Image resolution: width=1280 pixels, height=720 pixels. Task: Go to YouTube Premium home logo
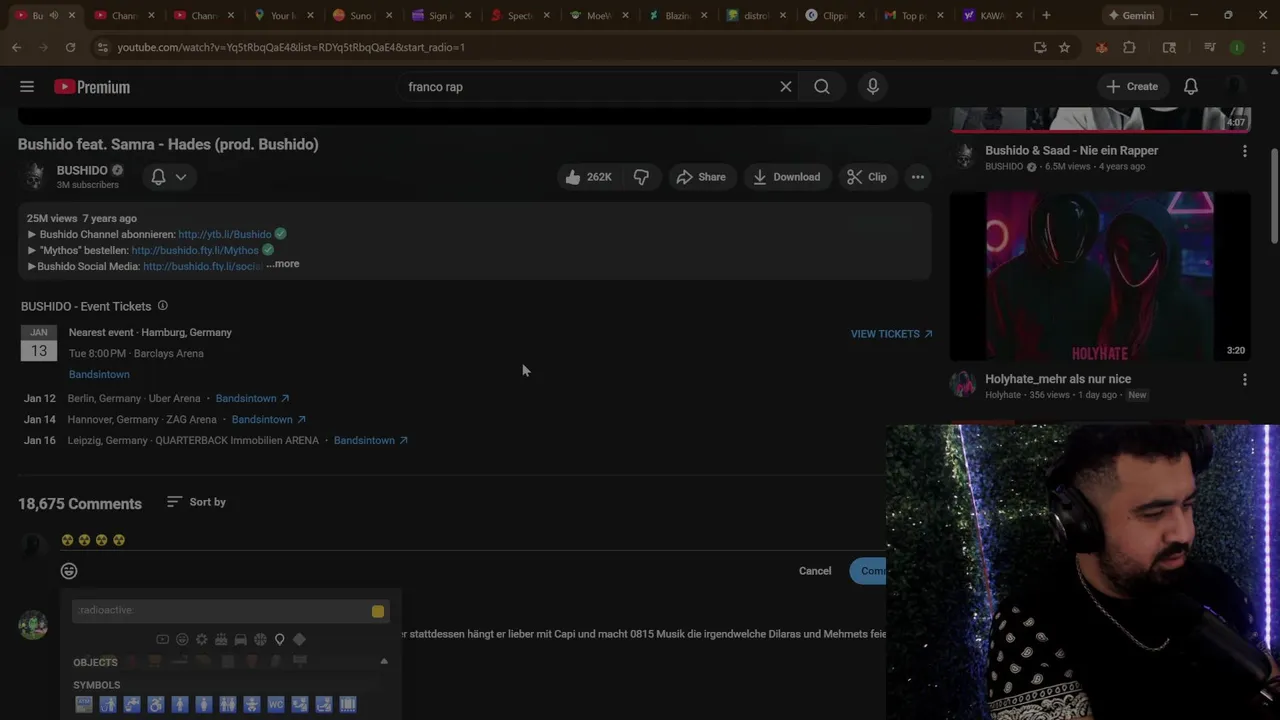(x=92, y=87)
